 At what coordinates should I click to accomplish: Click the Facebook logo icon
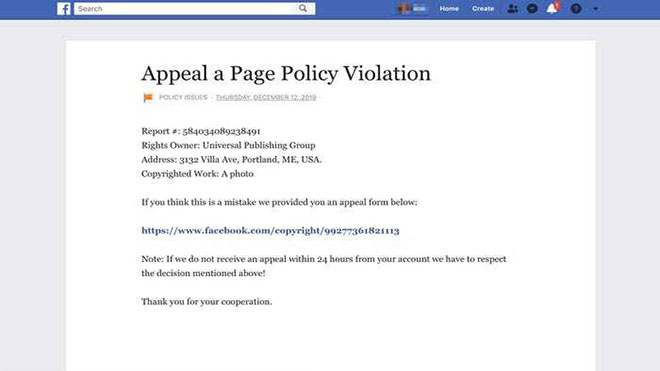pyautogui.click(x=64, y=9)
